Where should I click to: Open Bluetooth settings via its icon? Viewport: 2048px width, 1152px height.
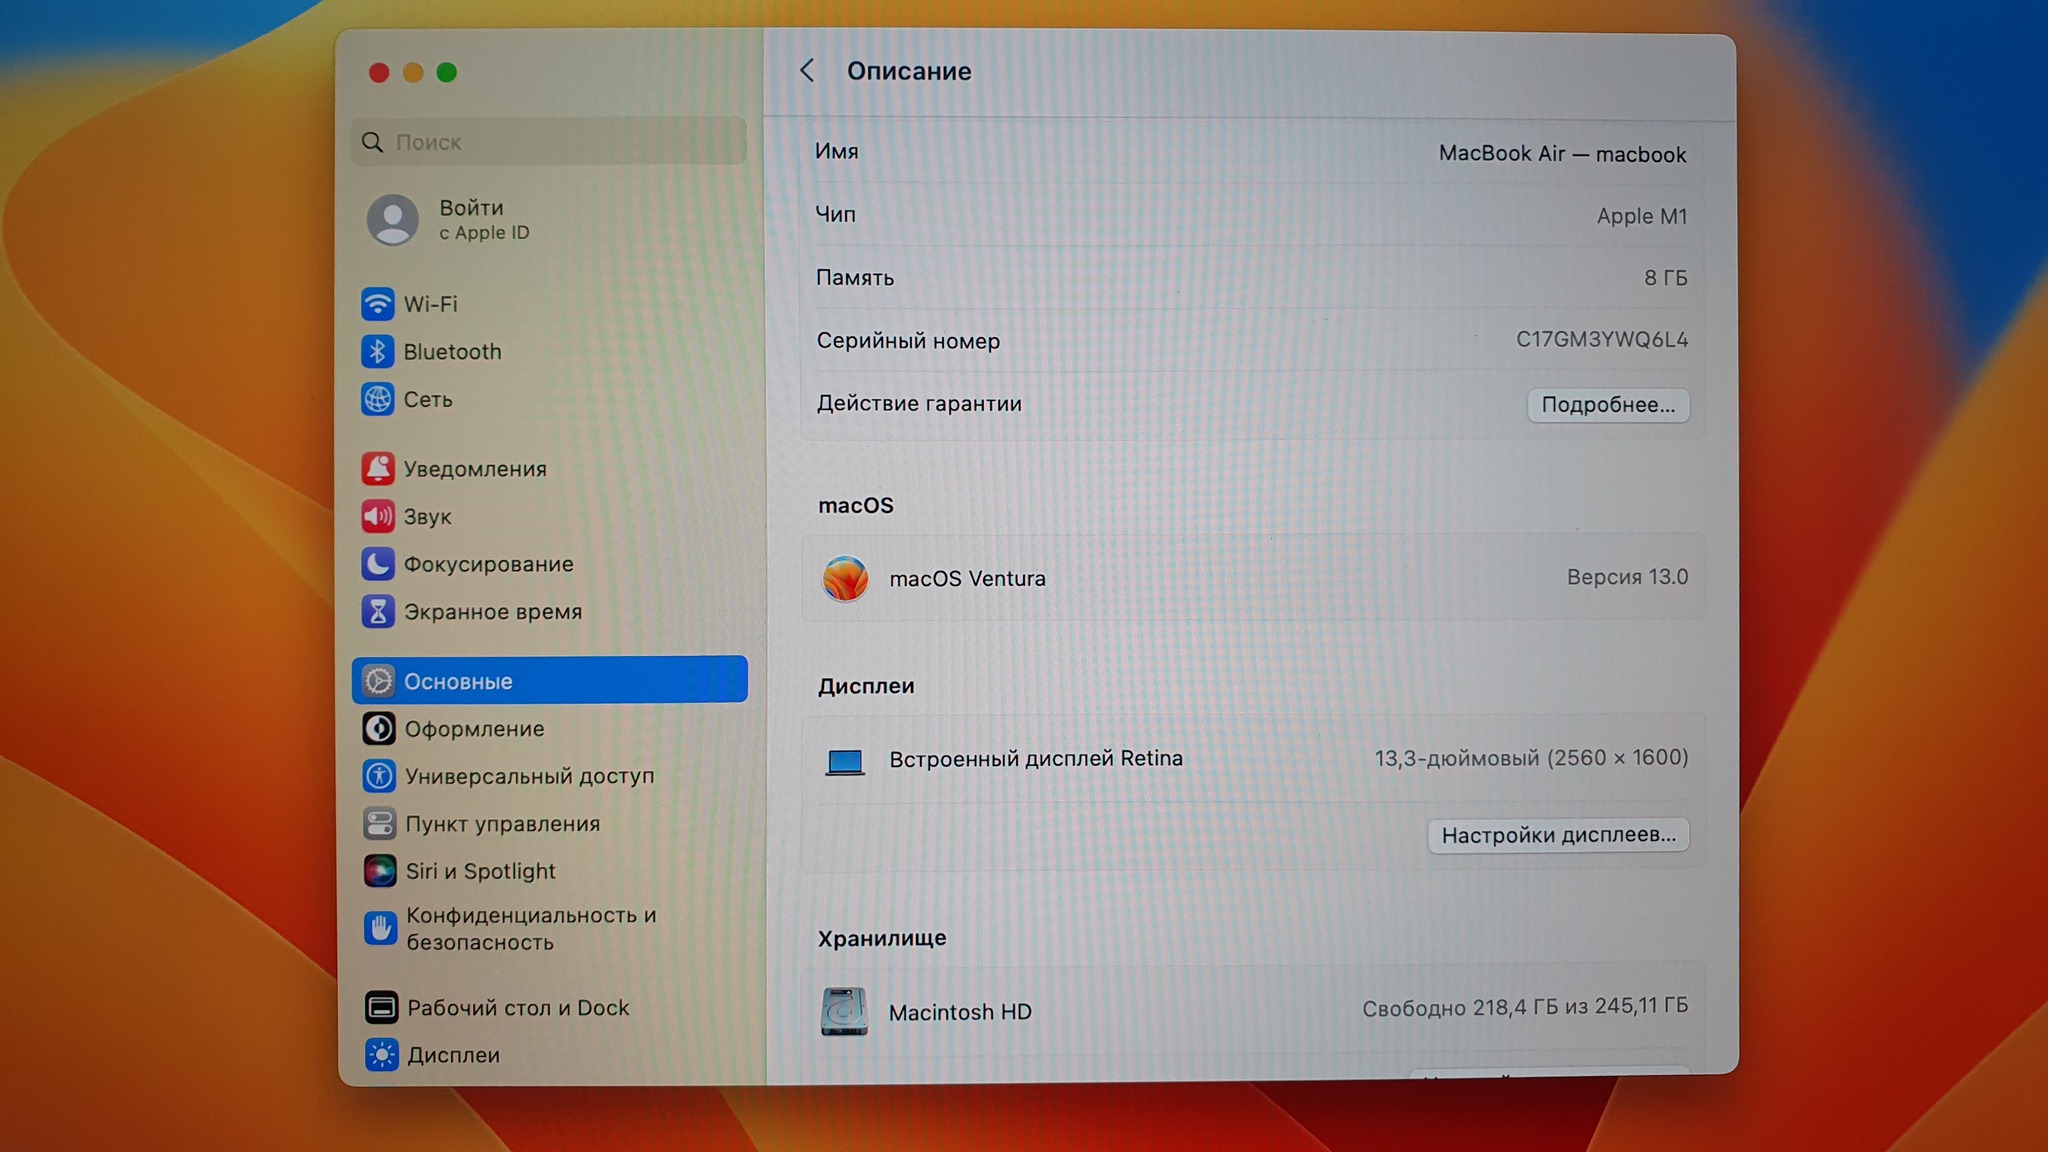coord(377,351)
